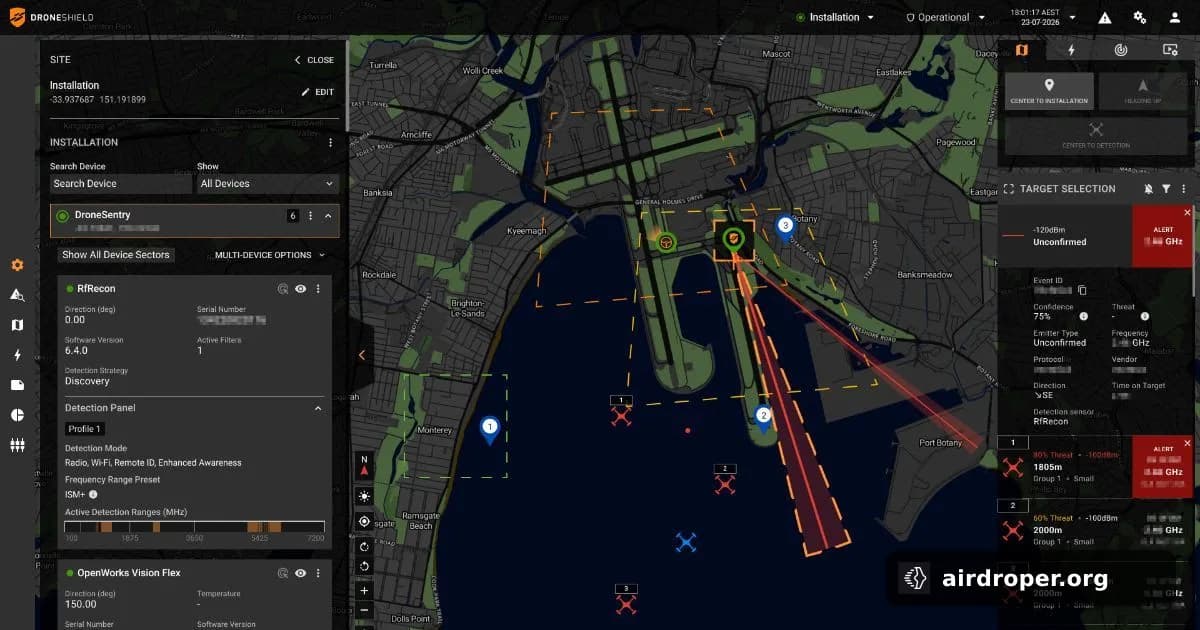
Task: Switch to the radar tab in right panel
Action: pos(1121,50)
